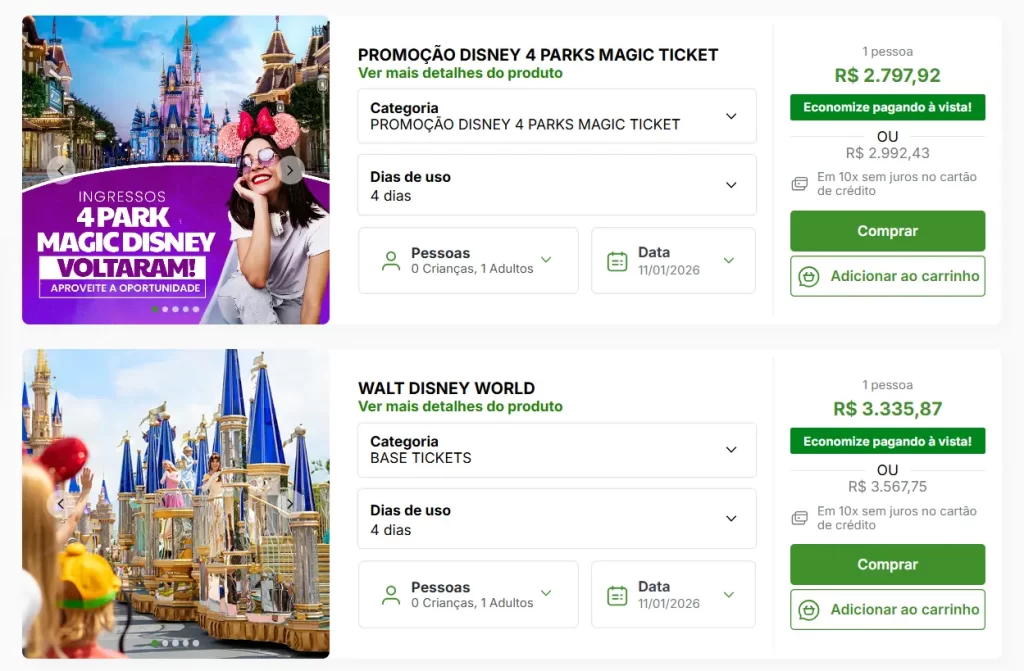Click Comprar for the 4 Parks Magic Ticket
Screen dimensions: 1024x671
click(x=887, y=231)
